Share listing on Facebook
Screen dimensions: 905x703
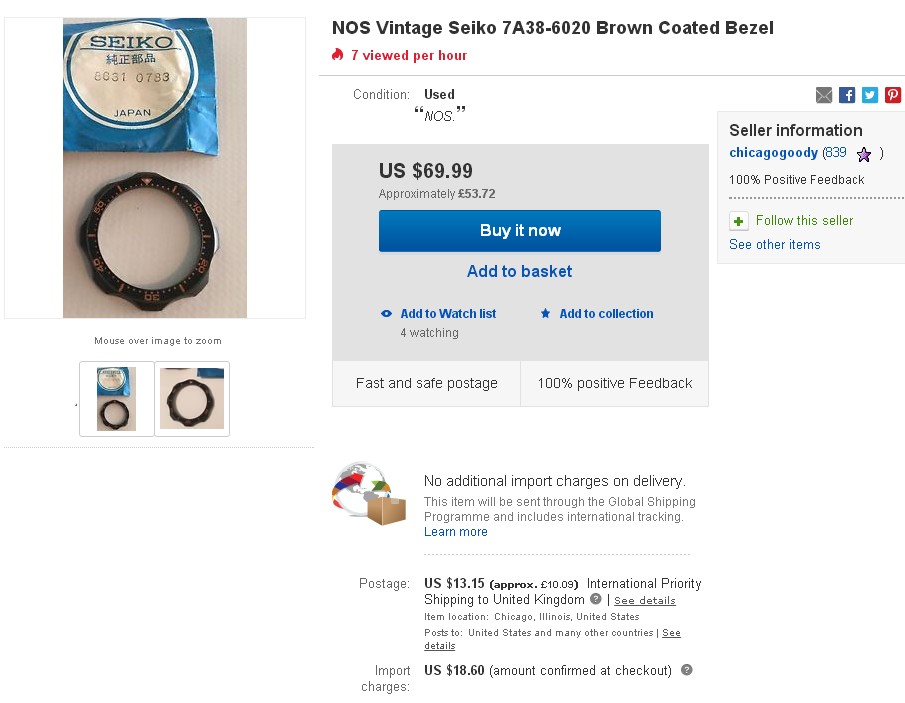847,95
